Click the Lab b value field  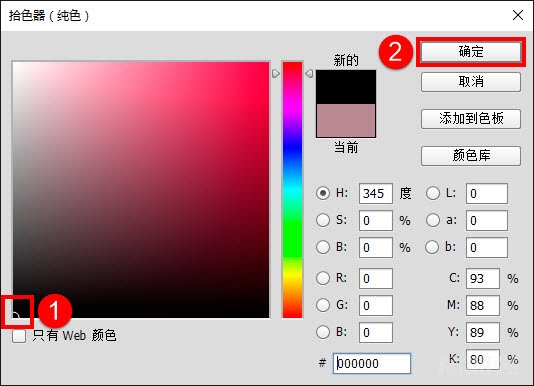click(x=487, y=247)
